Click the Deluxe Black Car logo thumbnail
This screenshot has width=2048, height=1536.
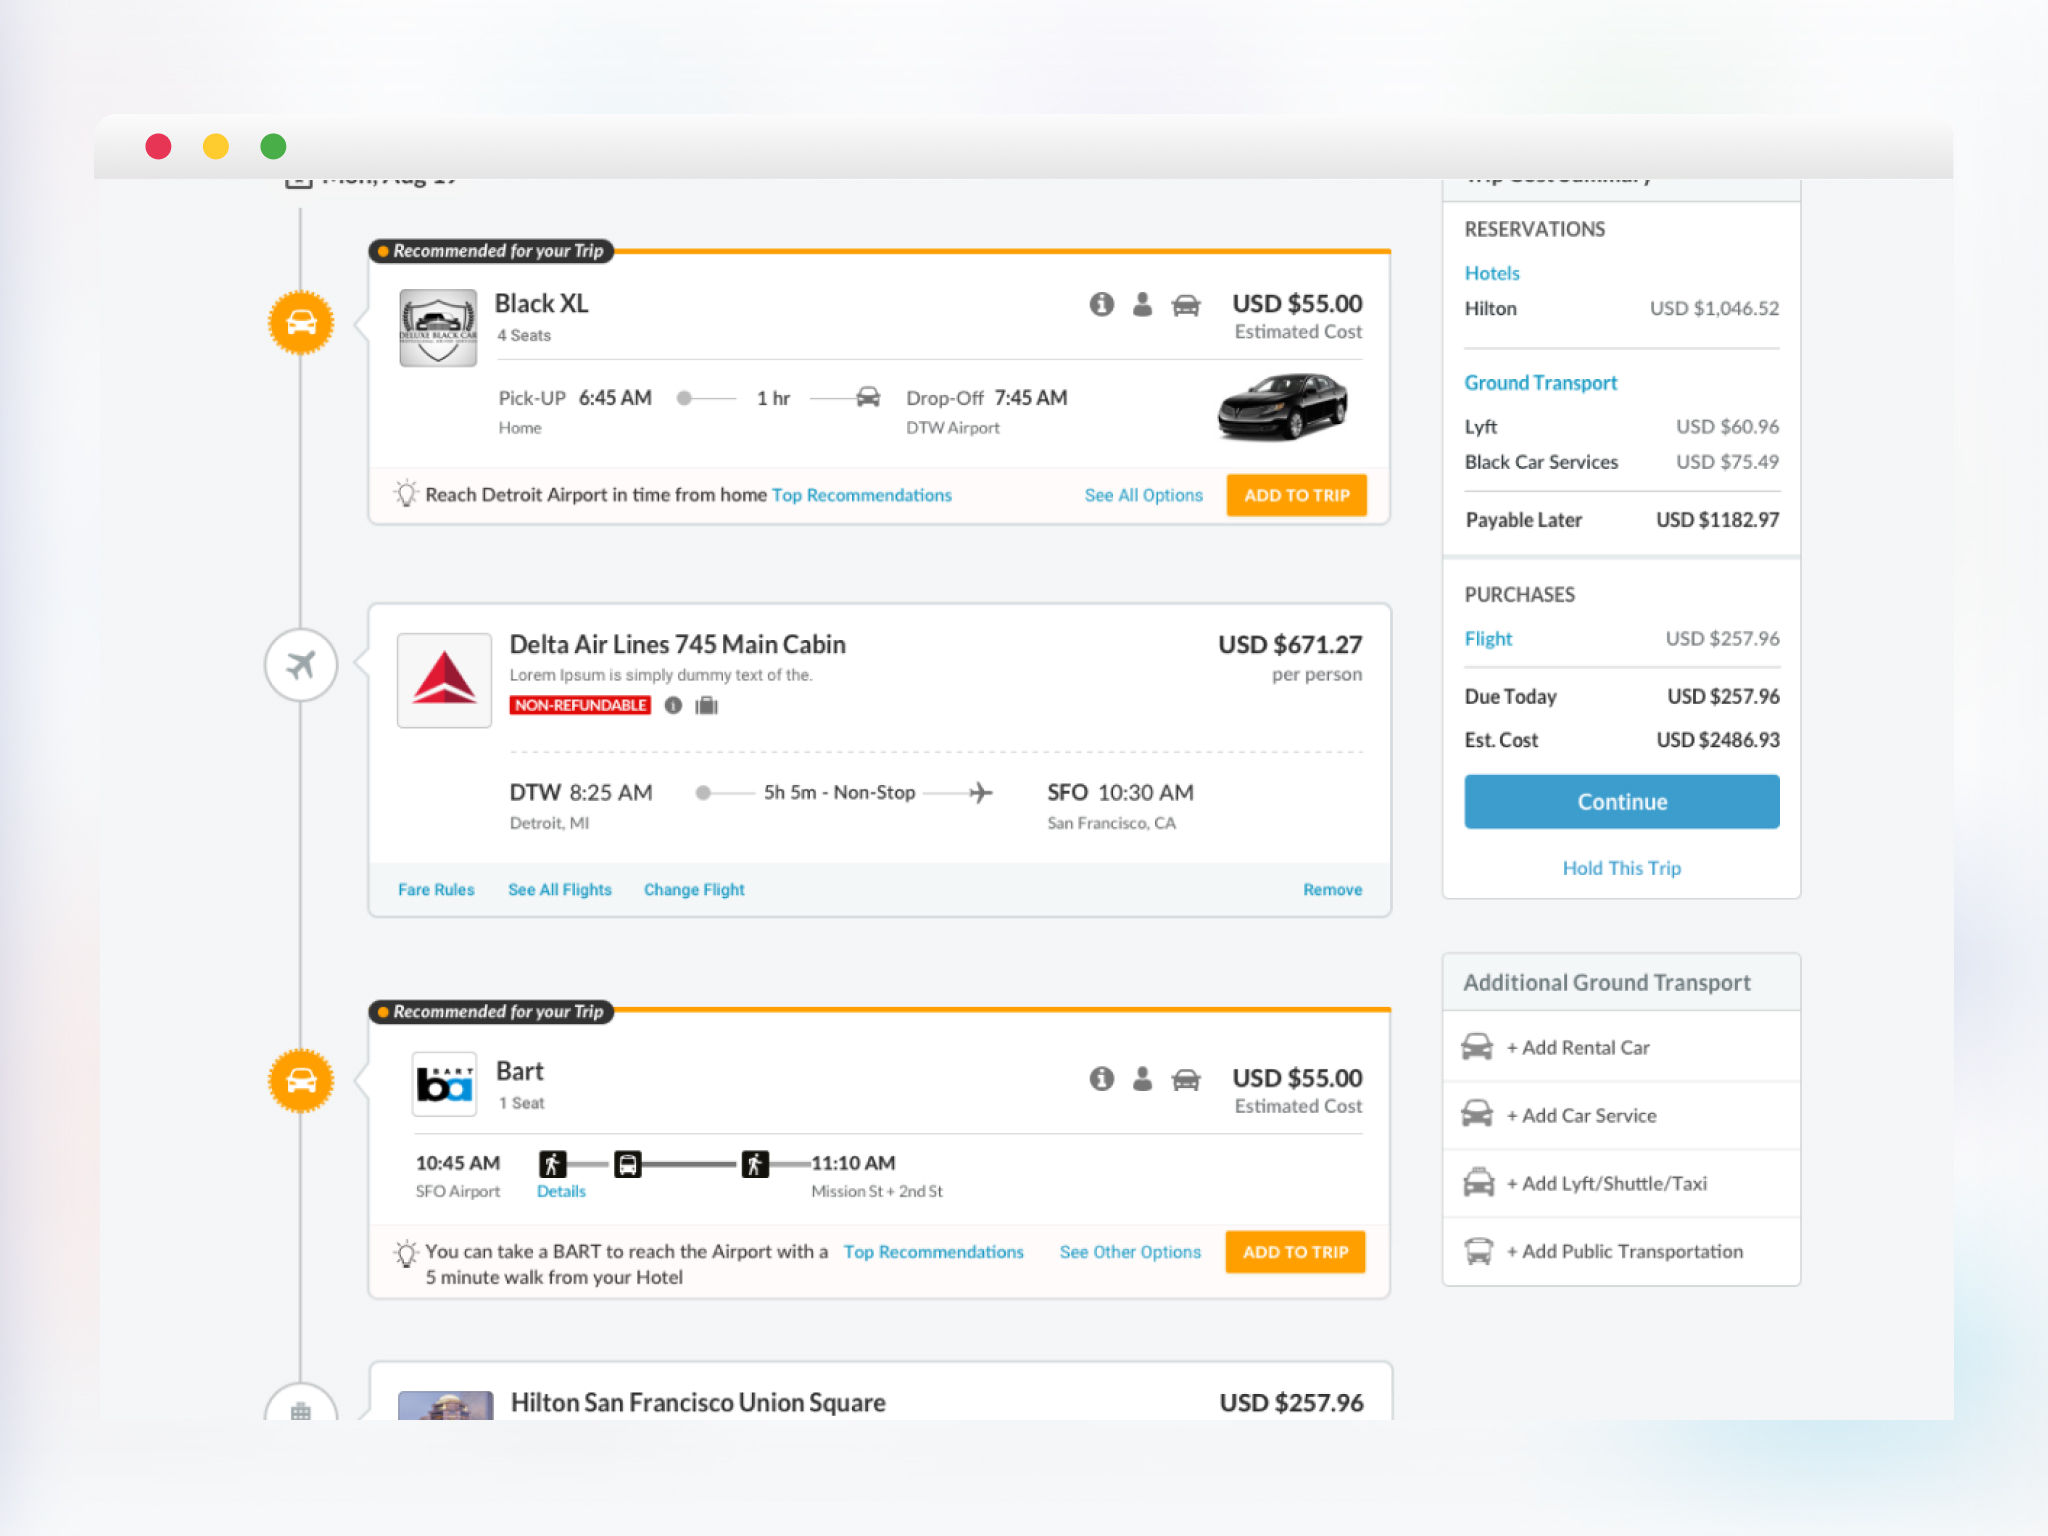(x=438, y=328)
